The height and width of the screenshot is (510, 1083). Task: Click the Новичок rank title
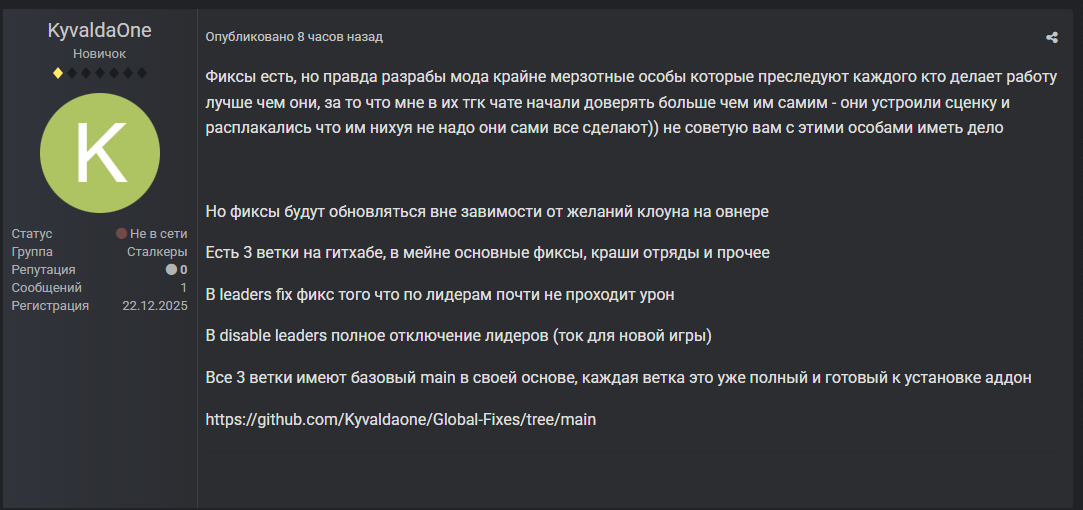click(99, 53)
